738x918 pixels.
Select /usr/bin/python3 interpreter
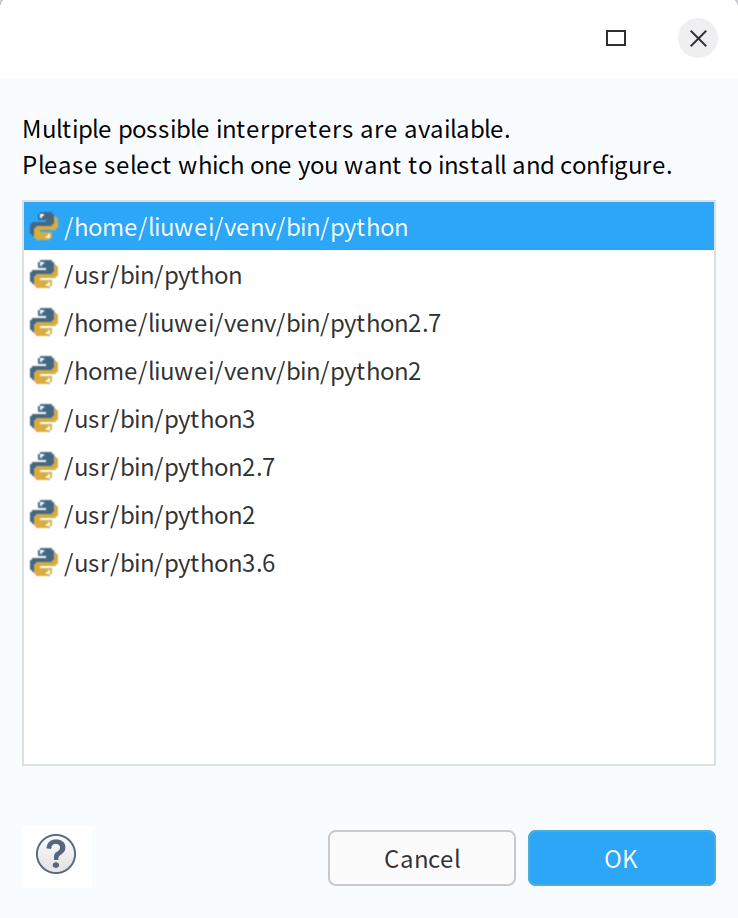159,419
